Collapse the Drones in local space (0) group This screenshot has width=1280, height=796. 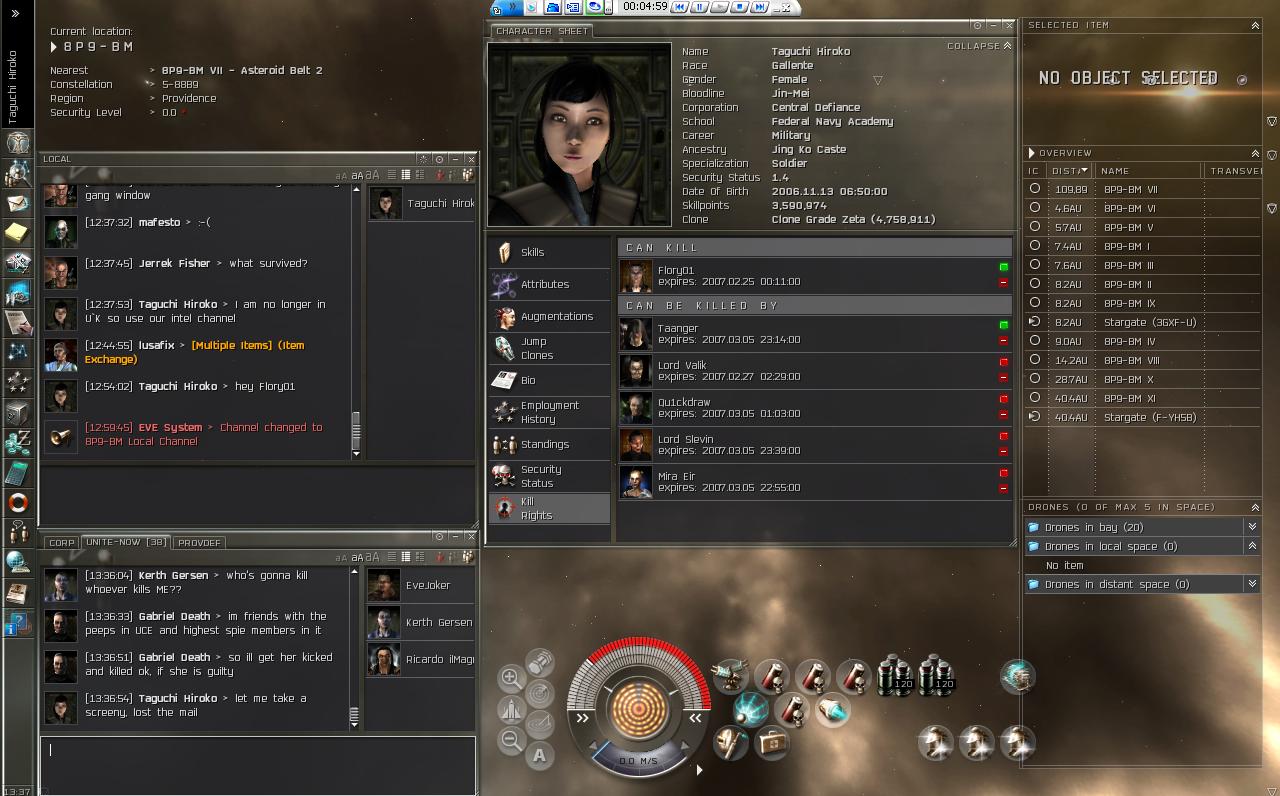1252,546
